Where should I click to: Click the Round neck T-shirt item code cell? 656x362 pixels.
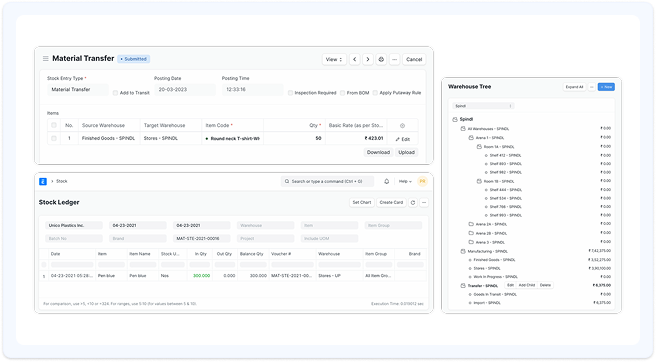point(233,139)
